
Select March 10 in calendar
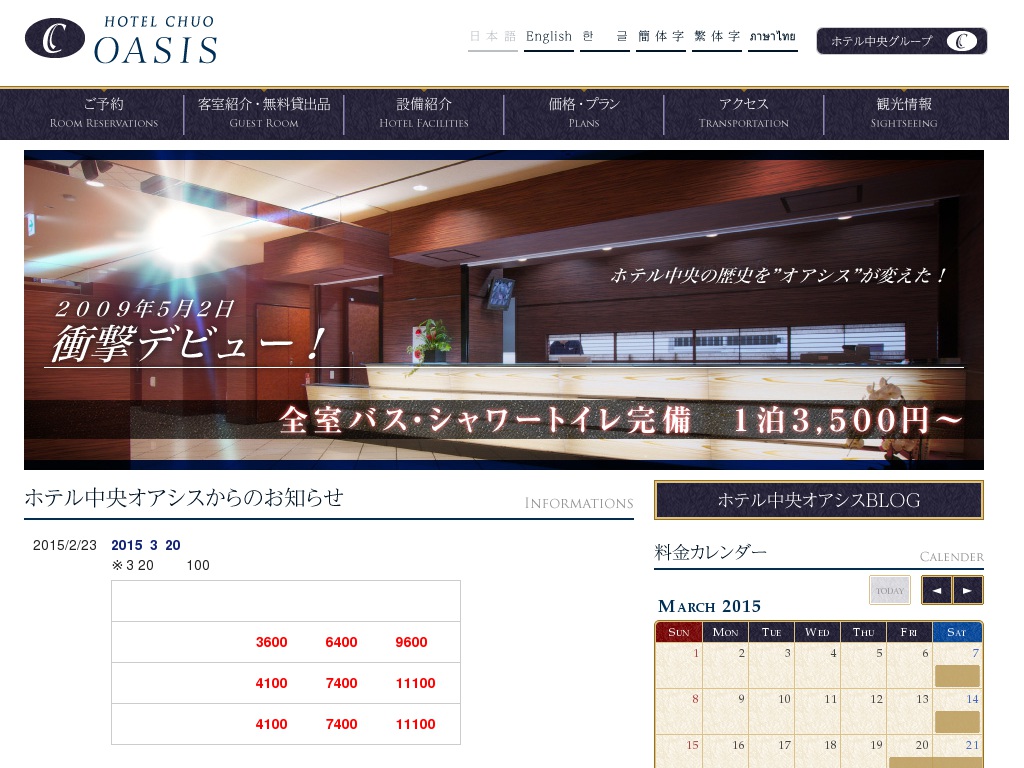point(771,711)
